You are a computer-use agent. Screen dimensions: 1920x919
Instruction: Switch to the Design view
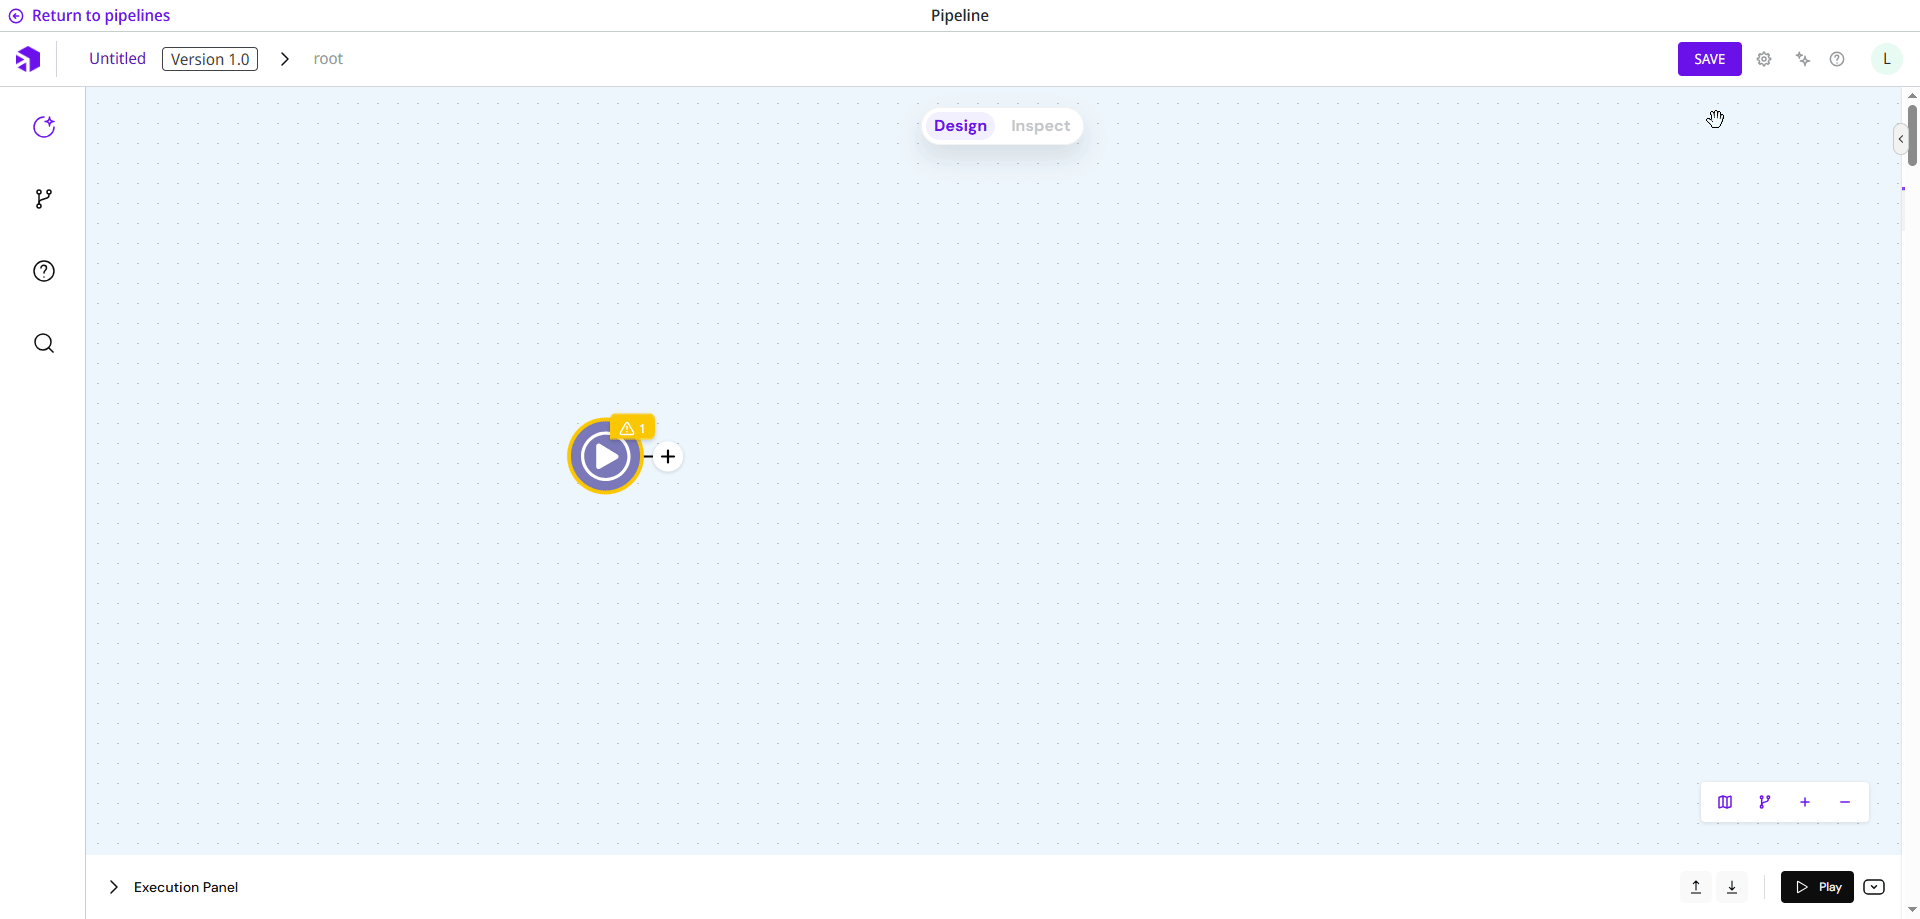pyautogui.click(x=960, y=126)
